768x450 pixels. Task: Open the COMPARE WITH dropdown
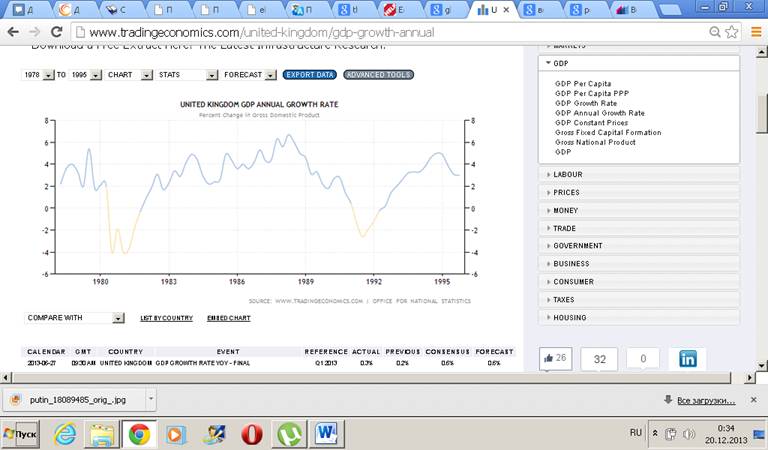(75, 318)
